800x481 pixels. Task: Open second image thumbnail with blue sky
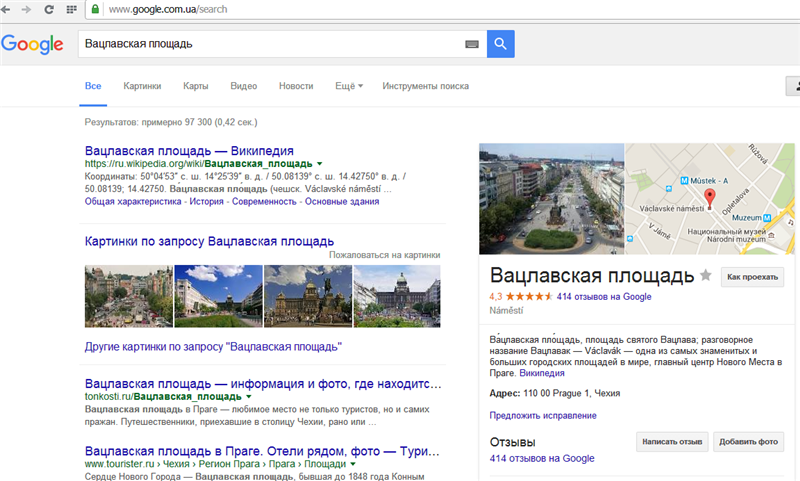click(218, 296)
